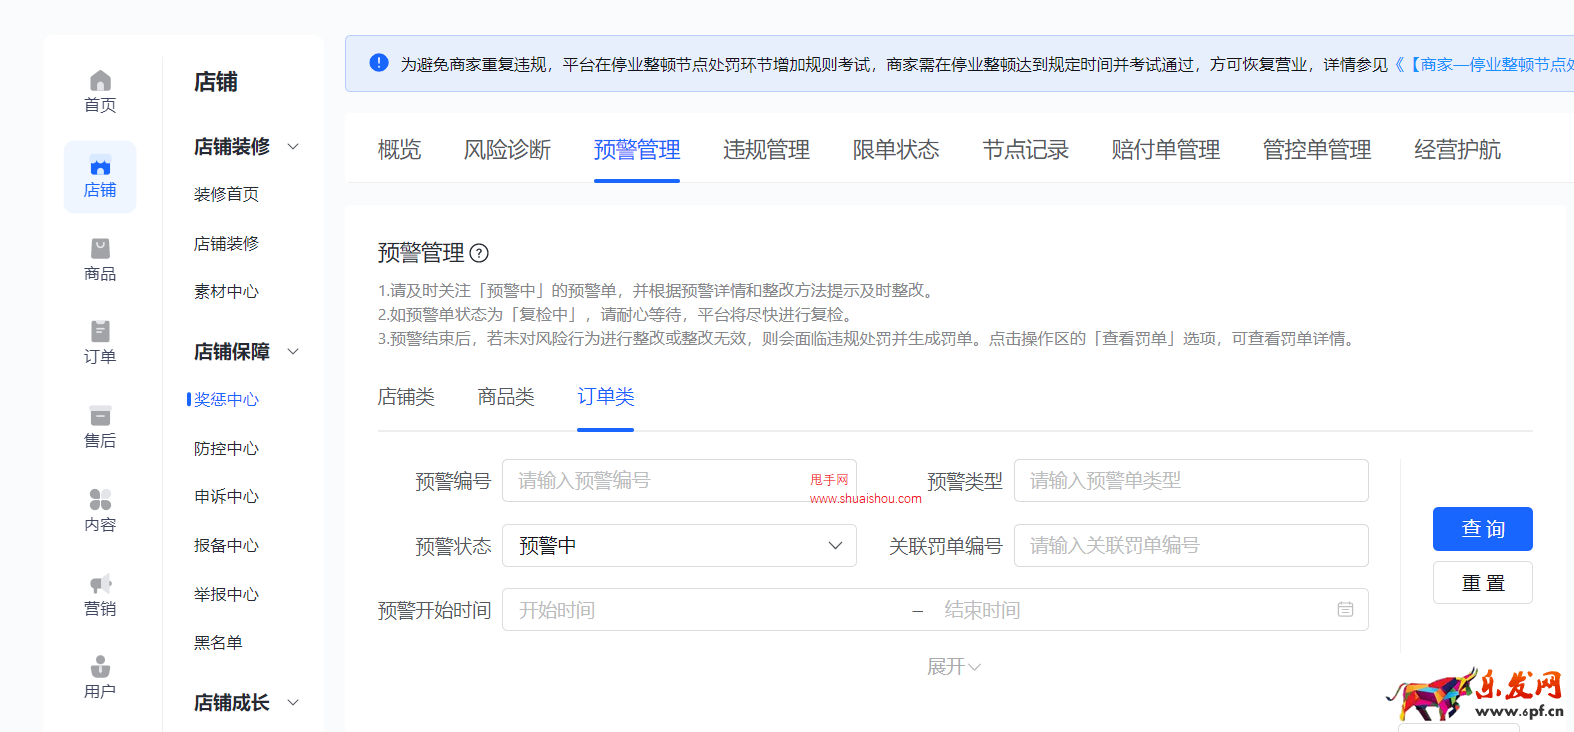
Task: Open the 售后 after-sales sidebar icon
Action: (100, 416)
